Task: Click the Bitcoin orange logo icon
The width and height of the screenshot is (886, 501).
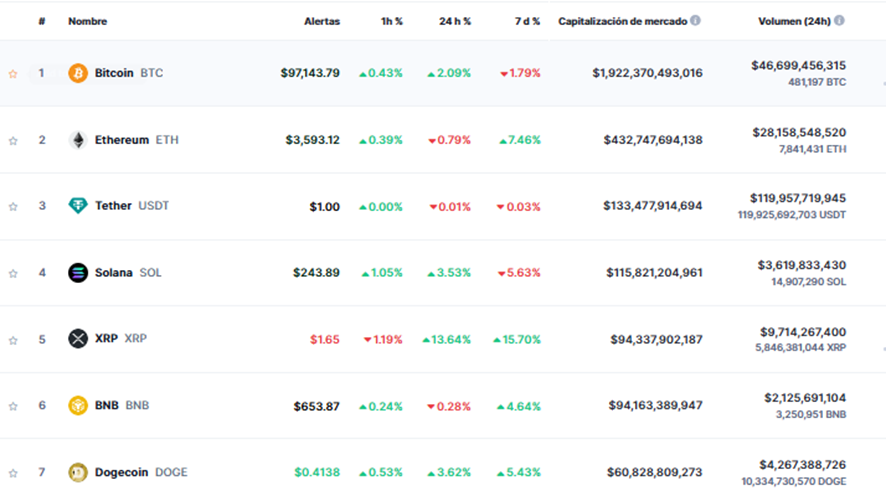Action: 78,73
